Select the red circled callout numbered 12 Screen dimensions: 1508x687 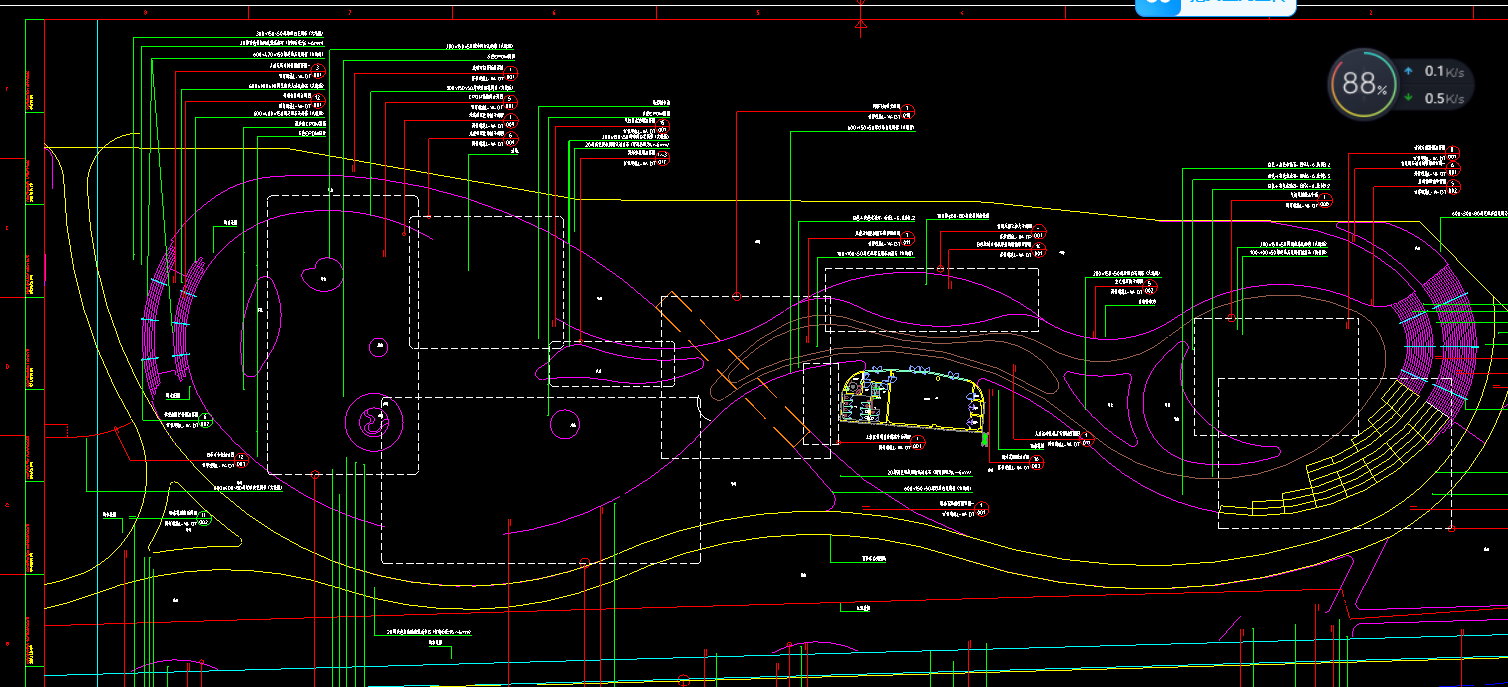(240, 458)
